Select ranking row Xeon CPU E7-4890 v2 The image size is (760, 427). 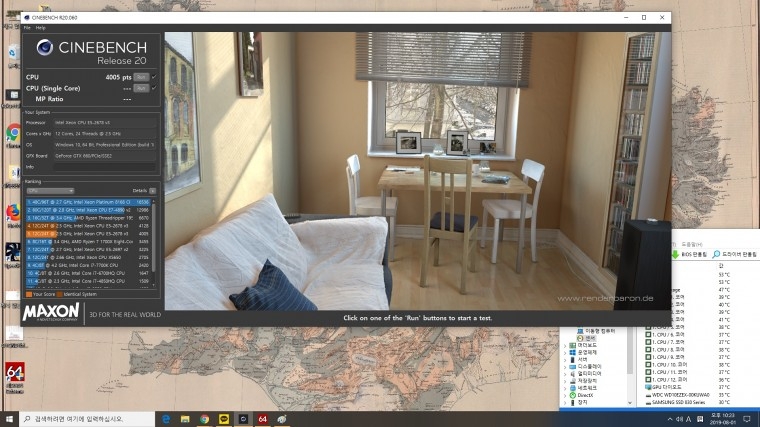(x=88, y=210)
